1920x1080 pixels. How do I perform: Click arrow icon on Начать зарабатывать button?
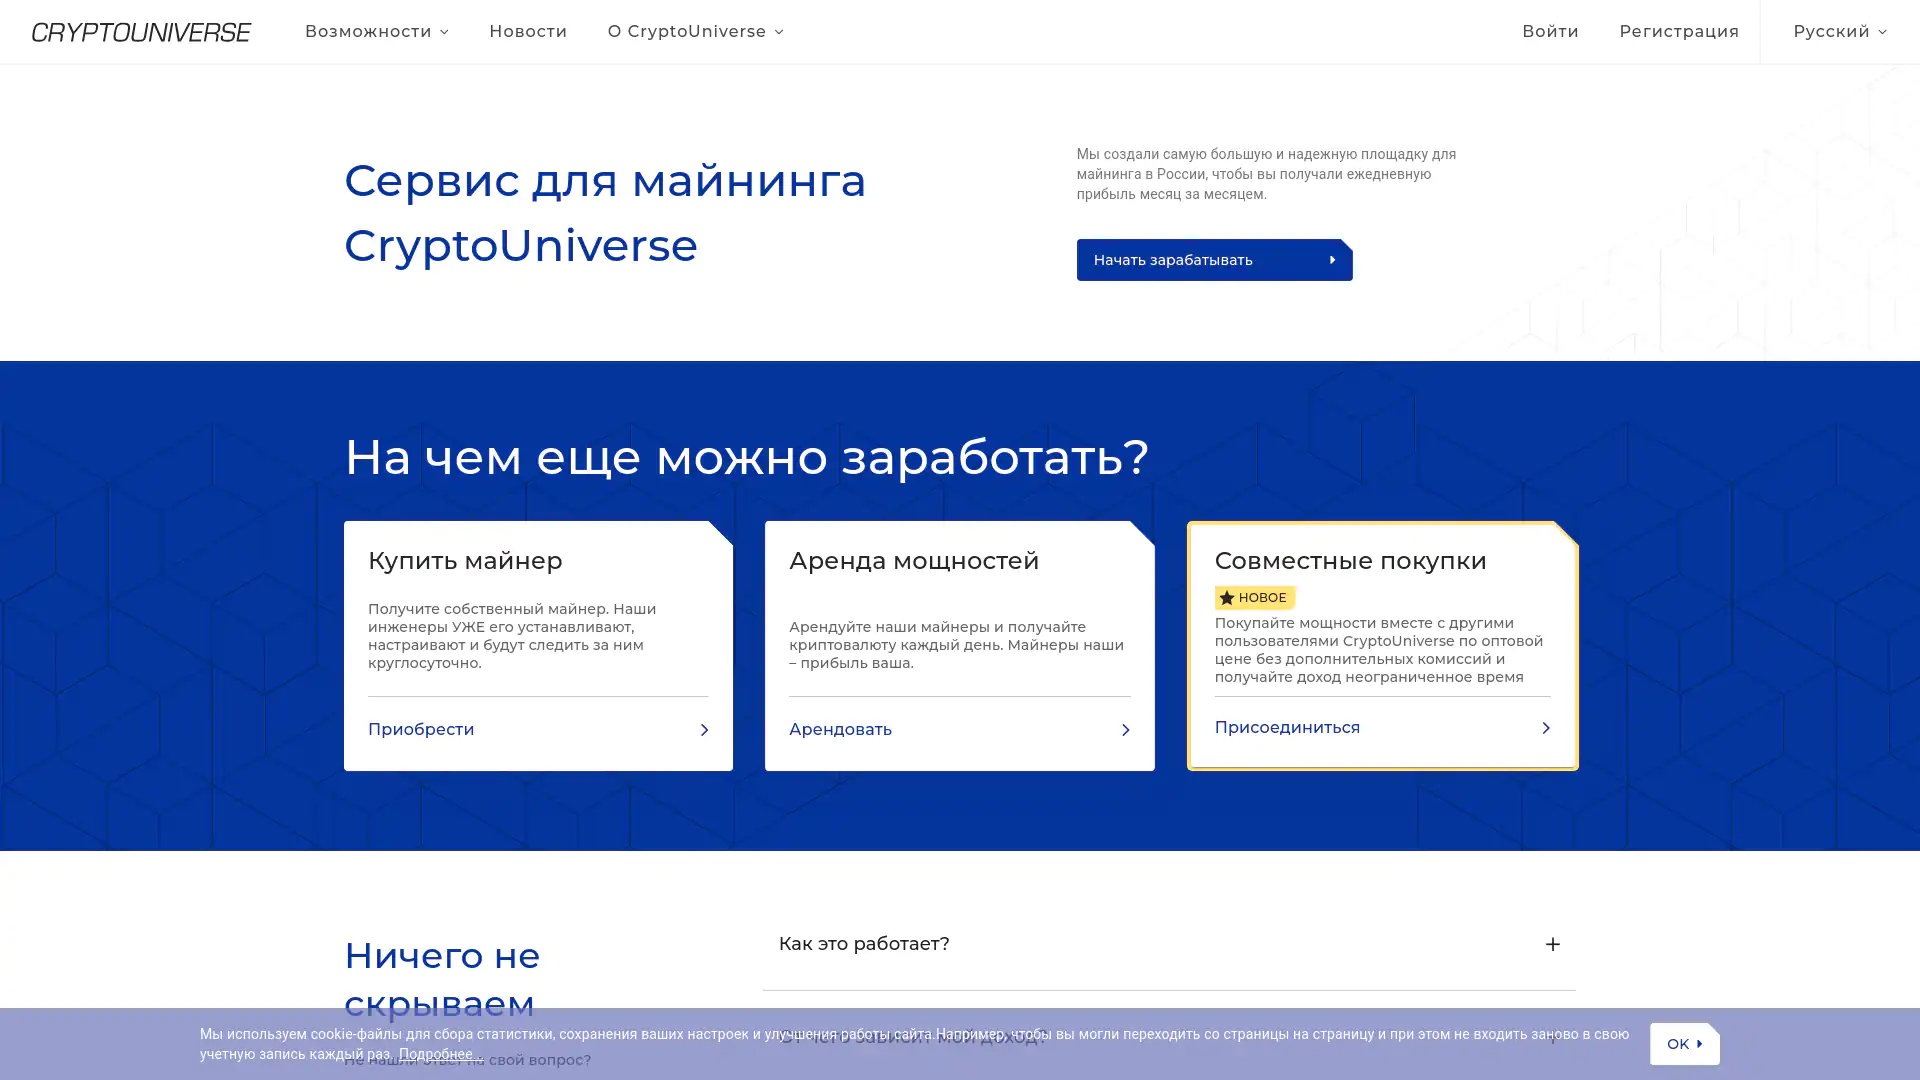[1332, 260]
